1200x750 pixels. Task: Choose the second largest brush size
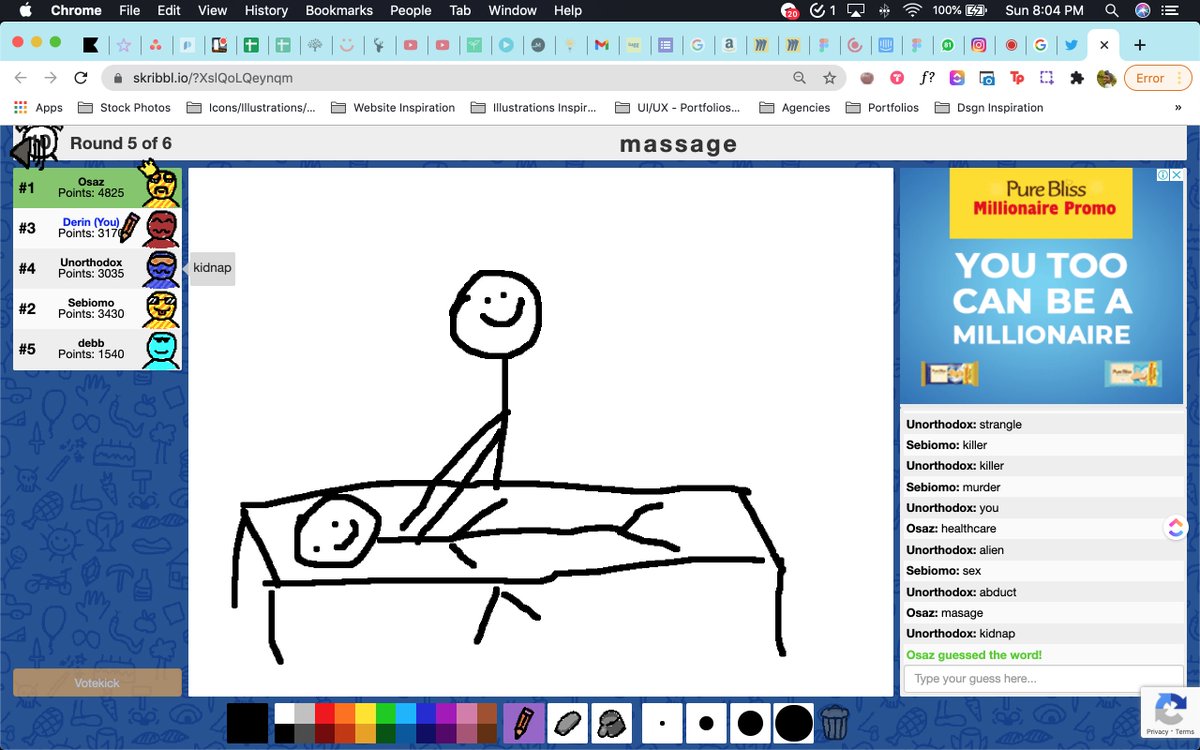[750, 723]
